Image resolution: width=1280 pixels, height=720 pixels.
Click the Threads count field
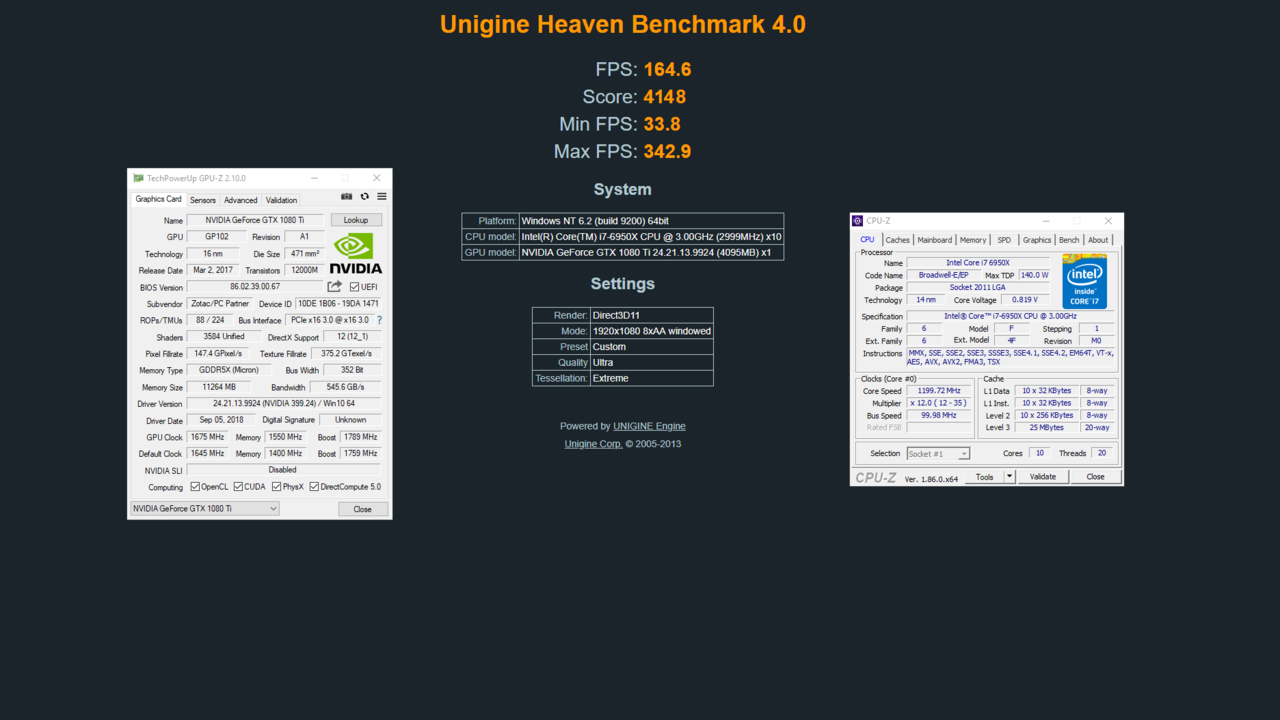click(x=1102, y=453)
